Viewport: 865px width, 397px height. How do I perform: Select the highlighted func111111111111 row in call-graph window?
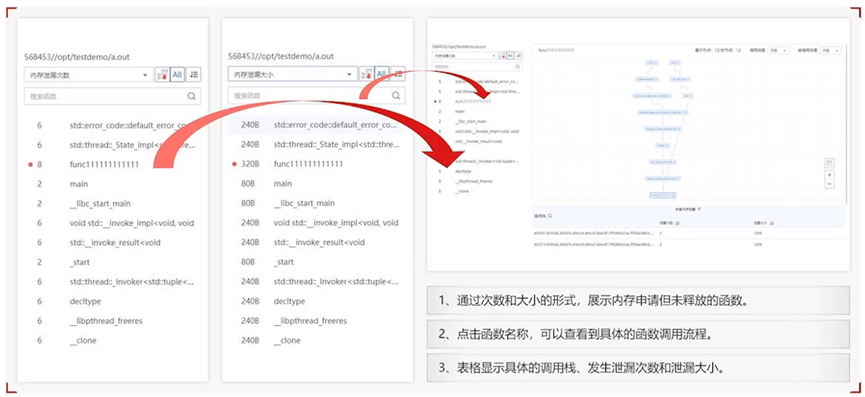point(477,101)
